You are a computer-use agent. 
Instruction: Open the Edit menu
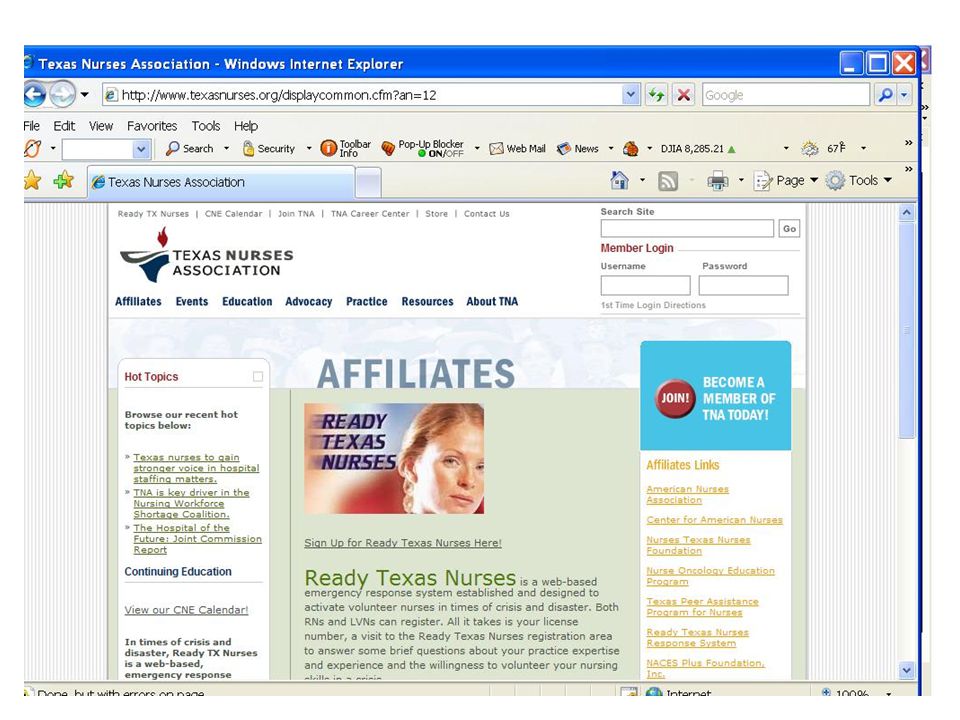point(64,126)
